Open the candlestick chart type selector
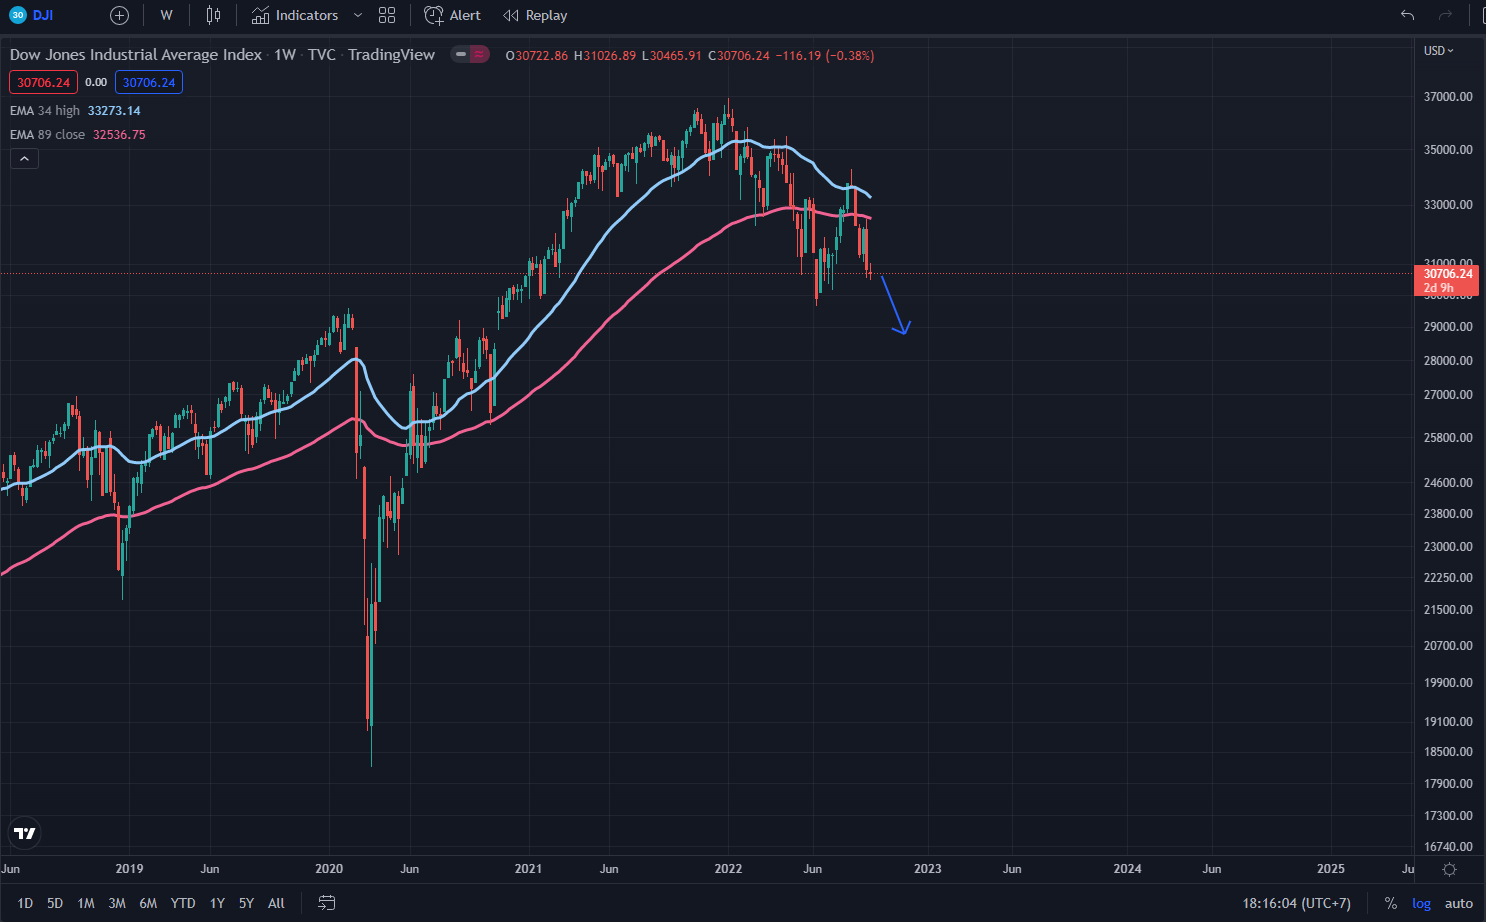Screen dimensions: 1486x922 pos(213,15)
